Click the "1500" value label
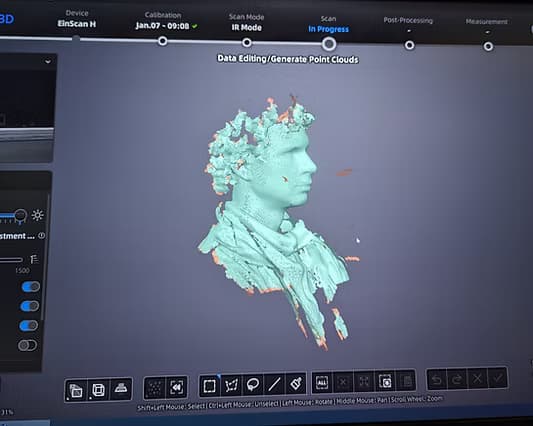The width and height of the screenshot is (533, 426). coord(22,271)
